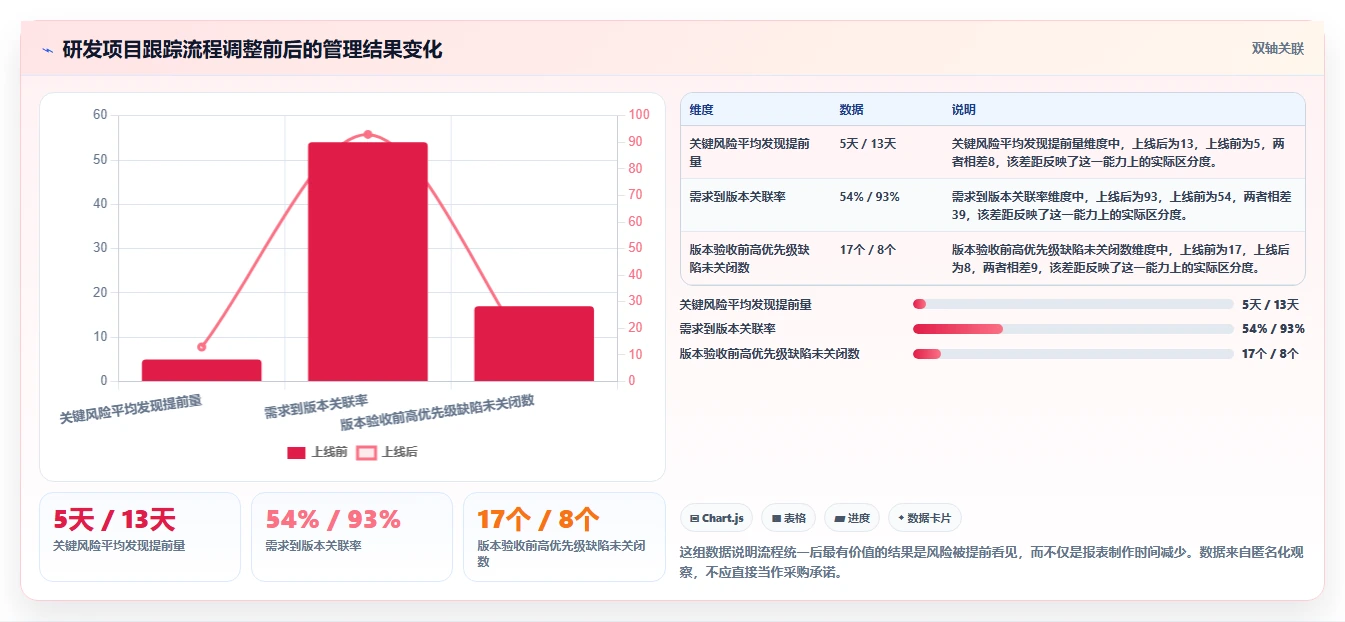This screenshot has height=622, width=1345.
Task: Click the tallest red bar in chart
Action: point(368,262)
